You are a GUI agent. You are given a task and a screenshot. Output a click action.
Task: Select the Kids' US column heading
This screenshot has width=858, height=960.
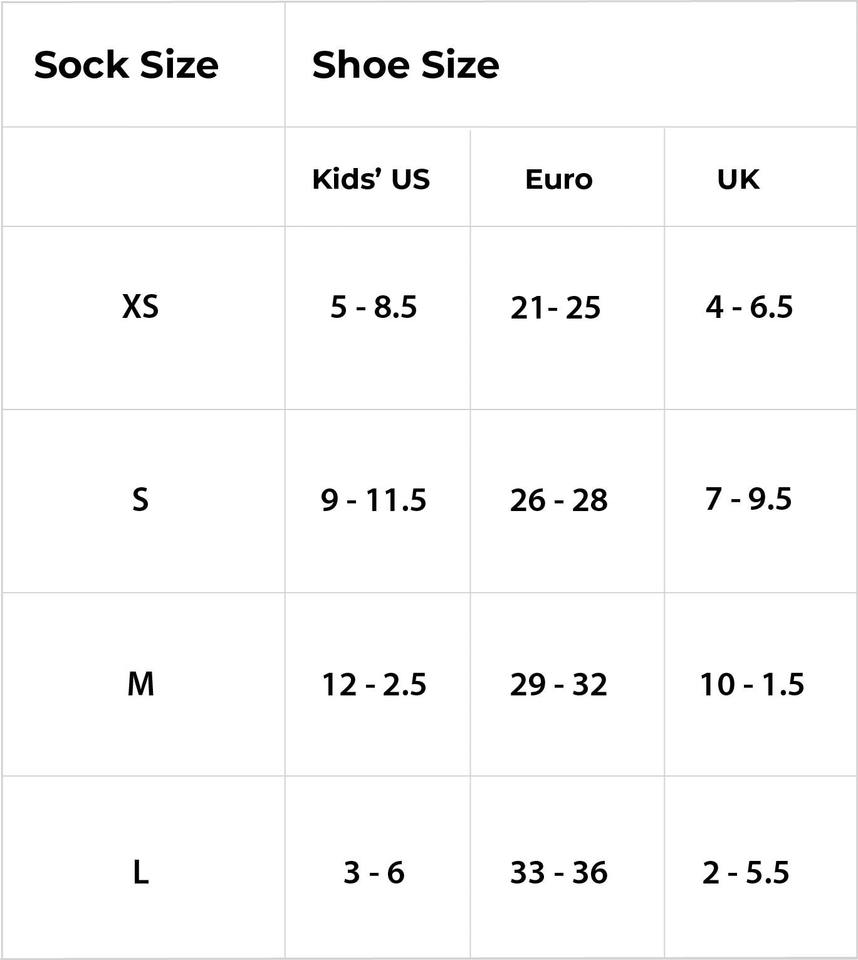pos(371,179)
